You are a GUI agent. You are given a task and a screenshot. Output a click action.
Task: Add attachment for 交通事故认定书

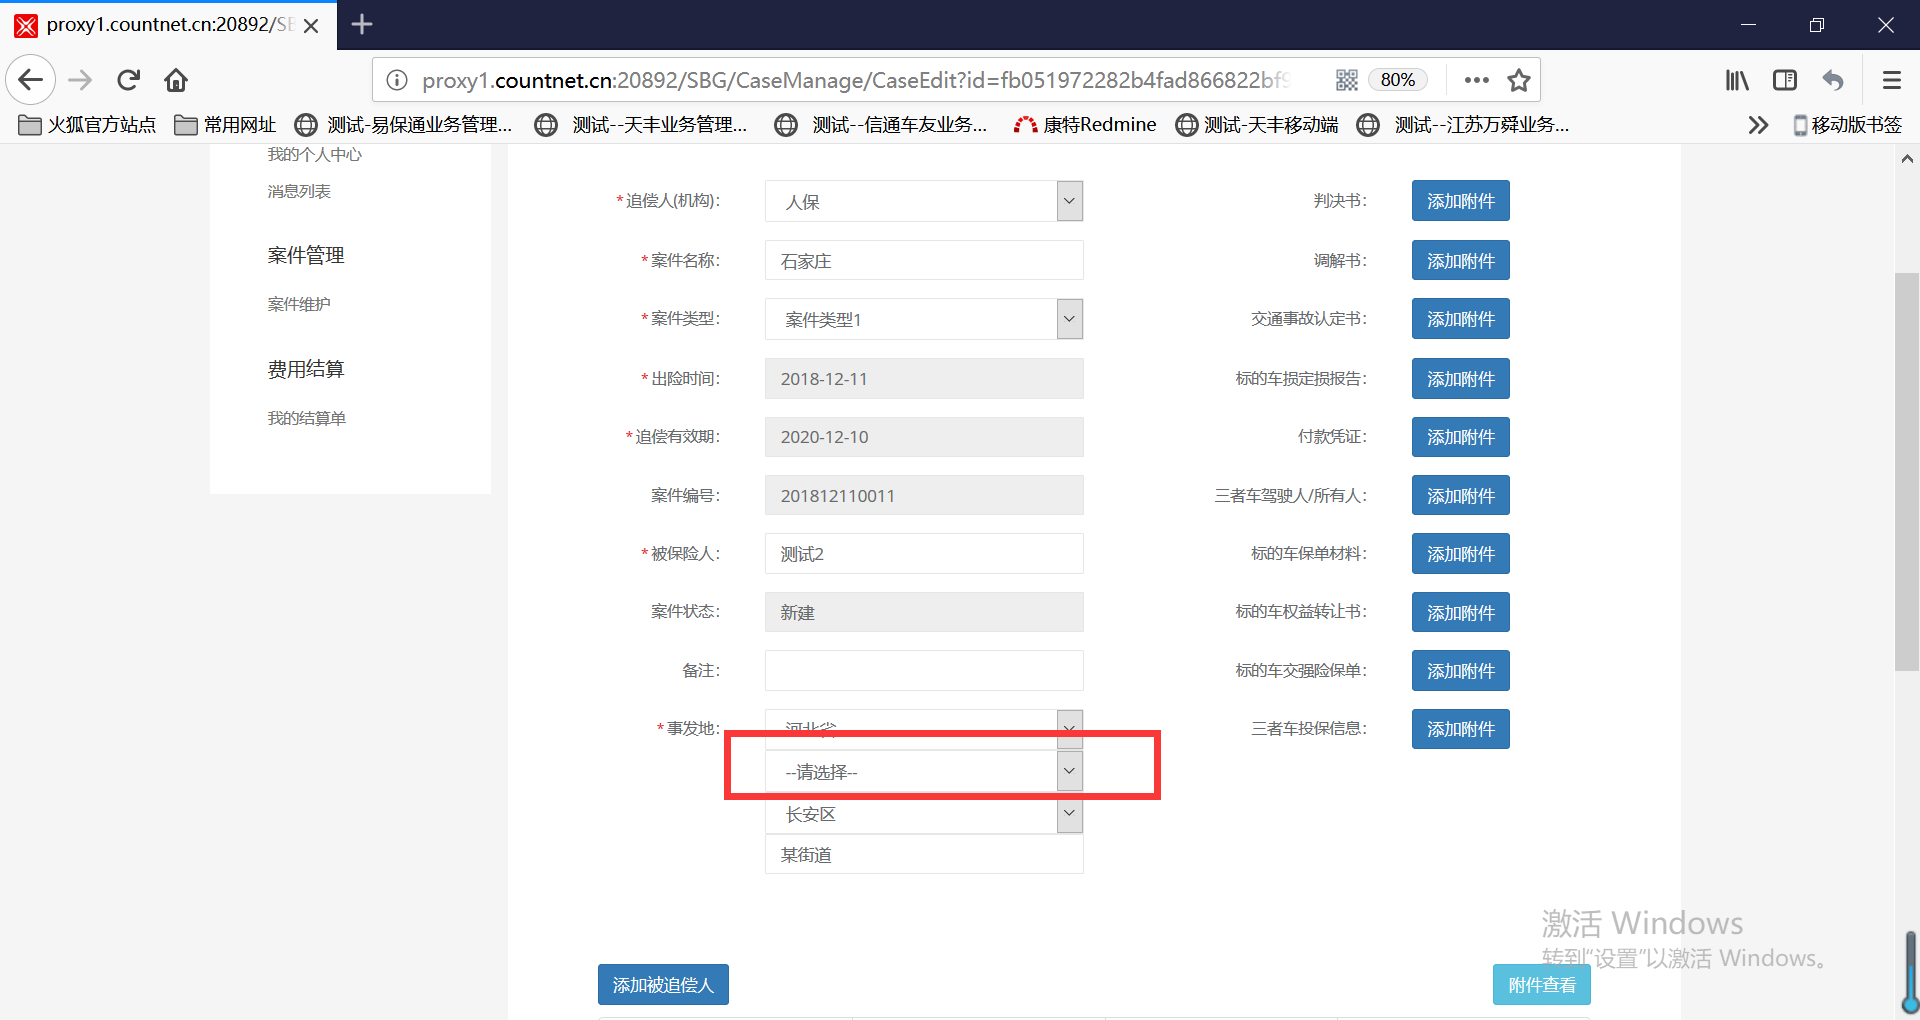coord(1460,319)
